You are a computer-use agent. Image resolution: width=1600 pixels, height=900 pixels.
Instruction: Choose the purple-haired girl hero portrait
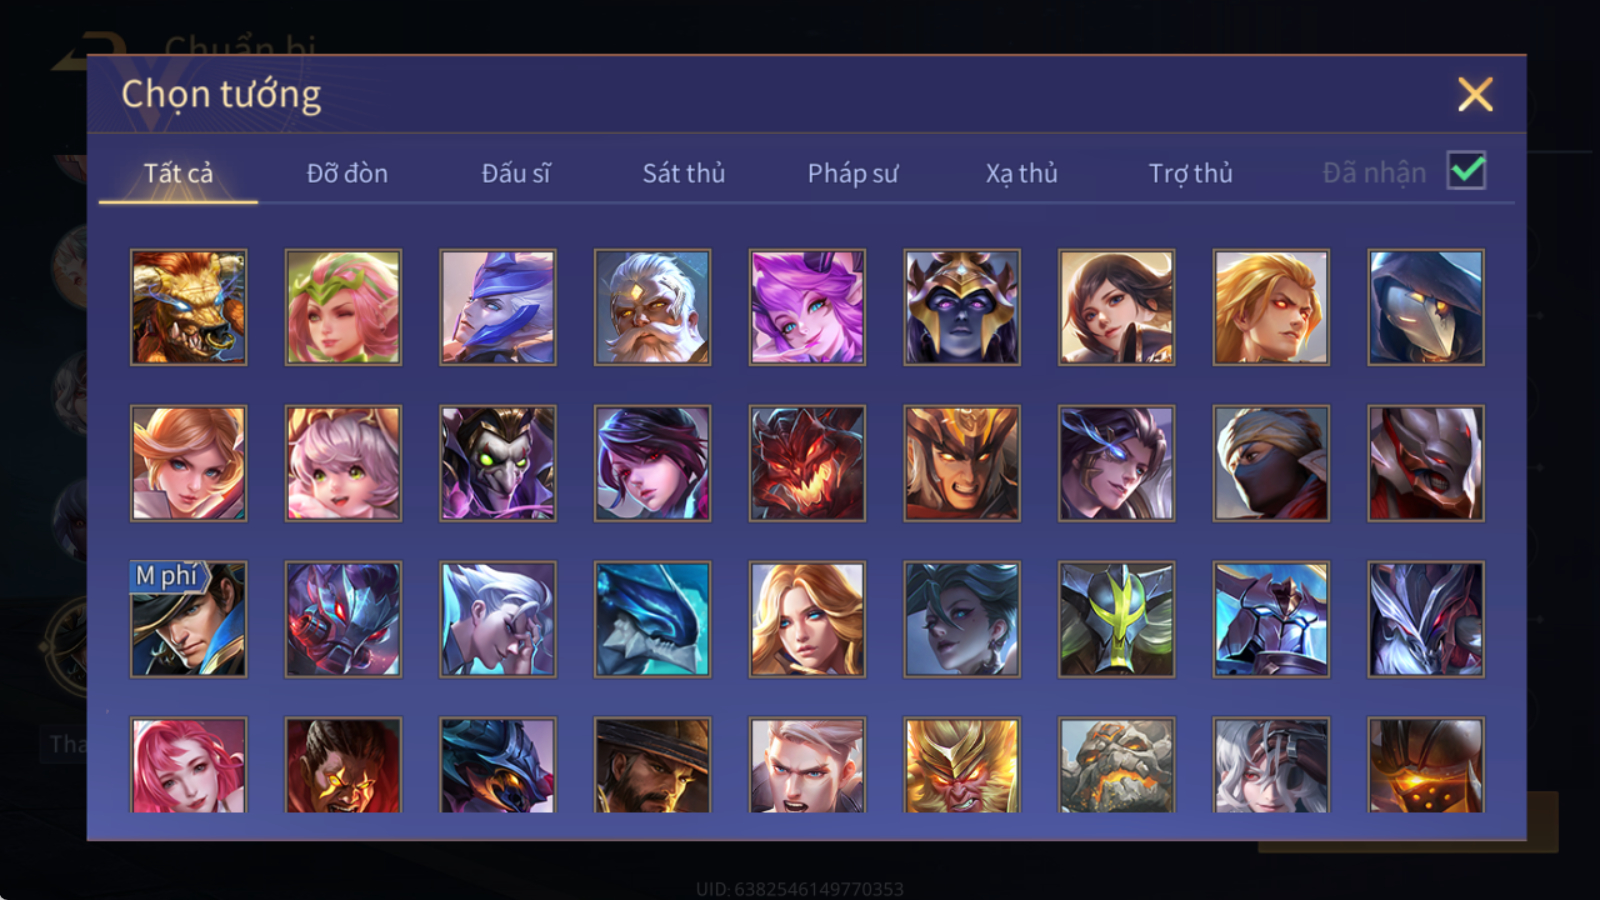807,307
